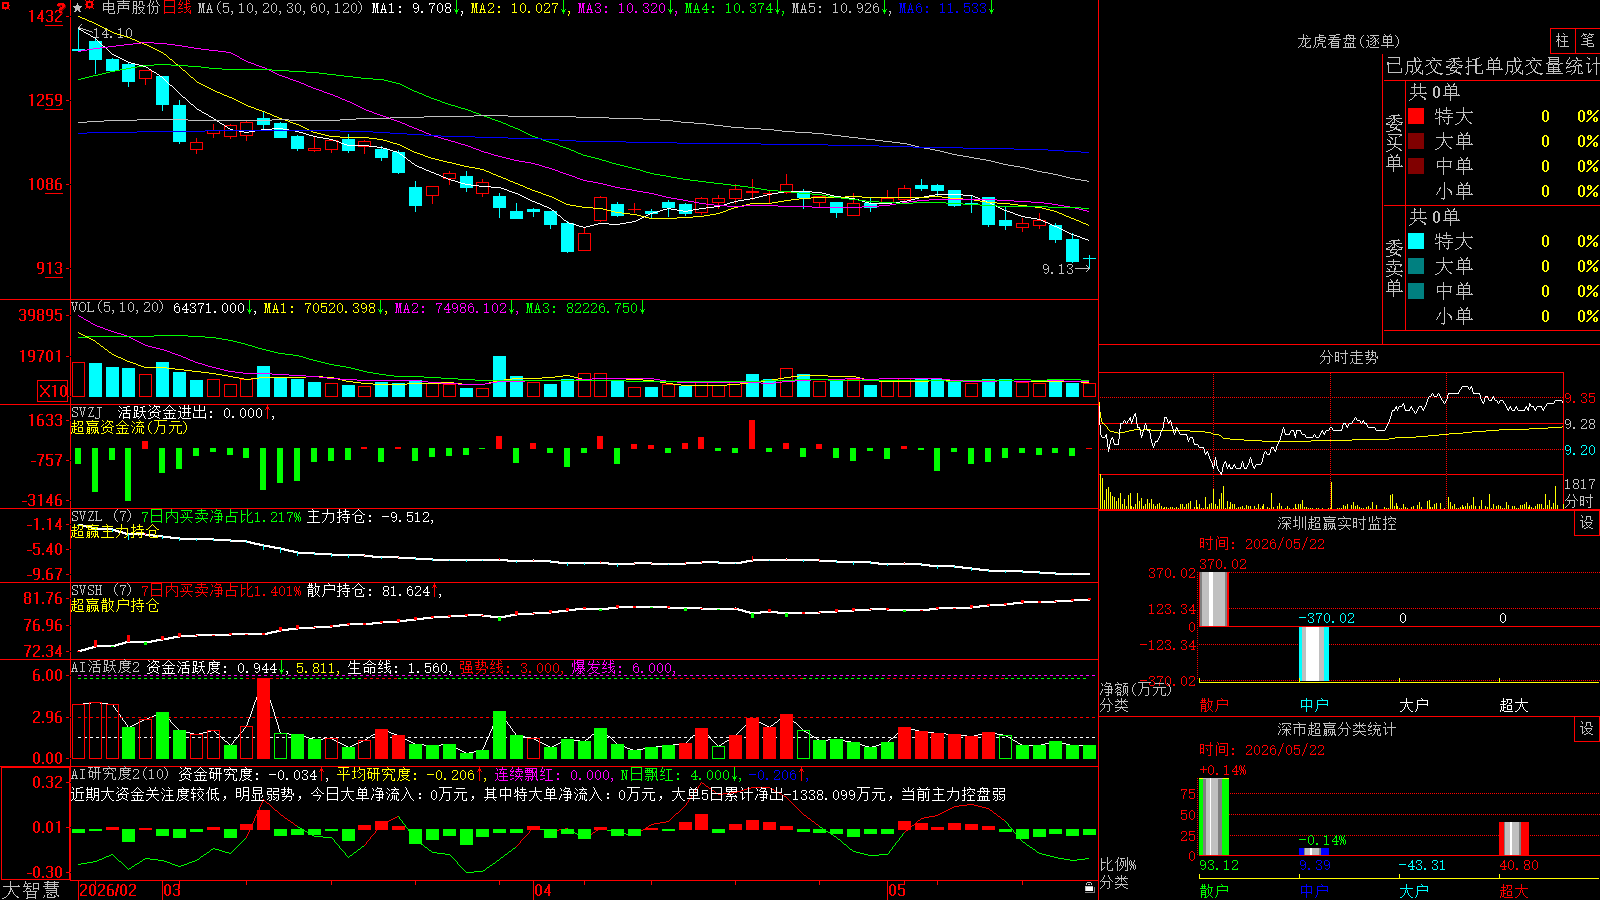
Task: Open 设 settings for 深市超赢分类统计
Action: click(x=1587, y=729)
